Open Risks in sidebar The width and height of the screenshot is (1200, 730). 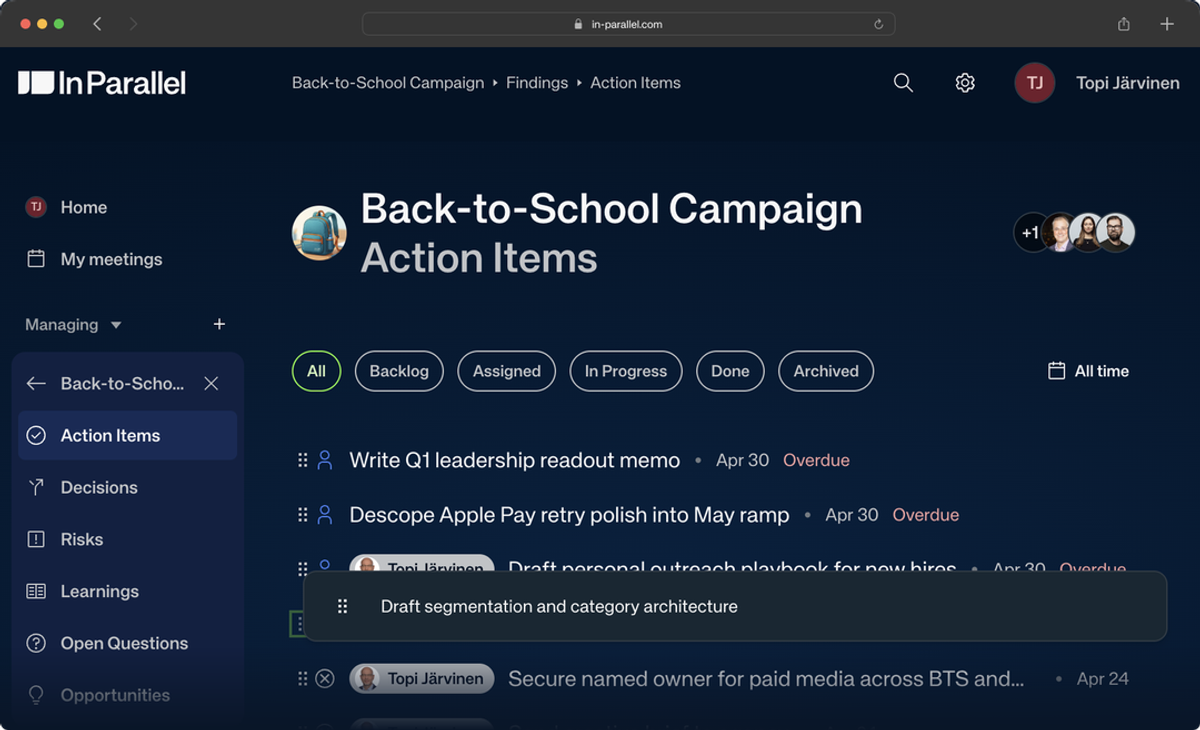[82, 539]
